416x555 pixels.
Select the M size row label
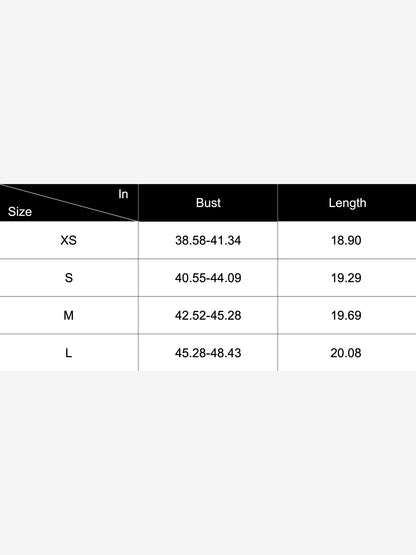click(68, 315)
